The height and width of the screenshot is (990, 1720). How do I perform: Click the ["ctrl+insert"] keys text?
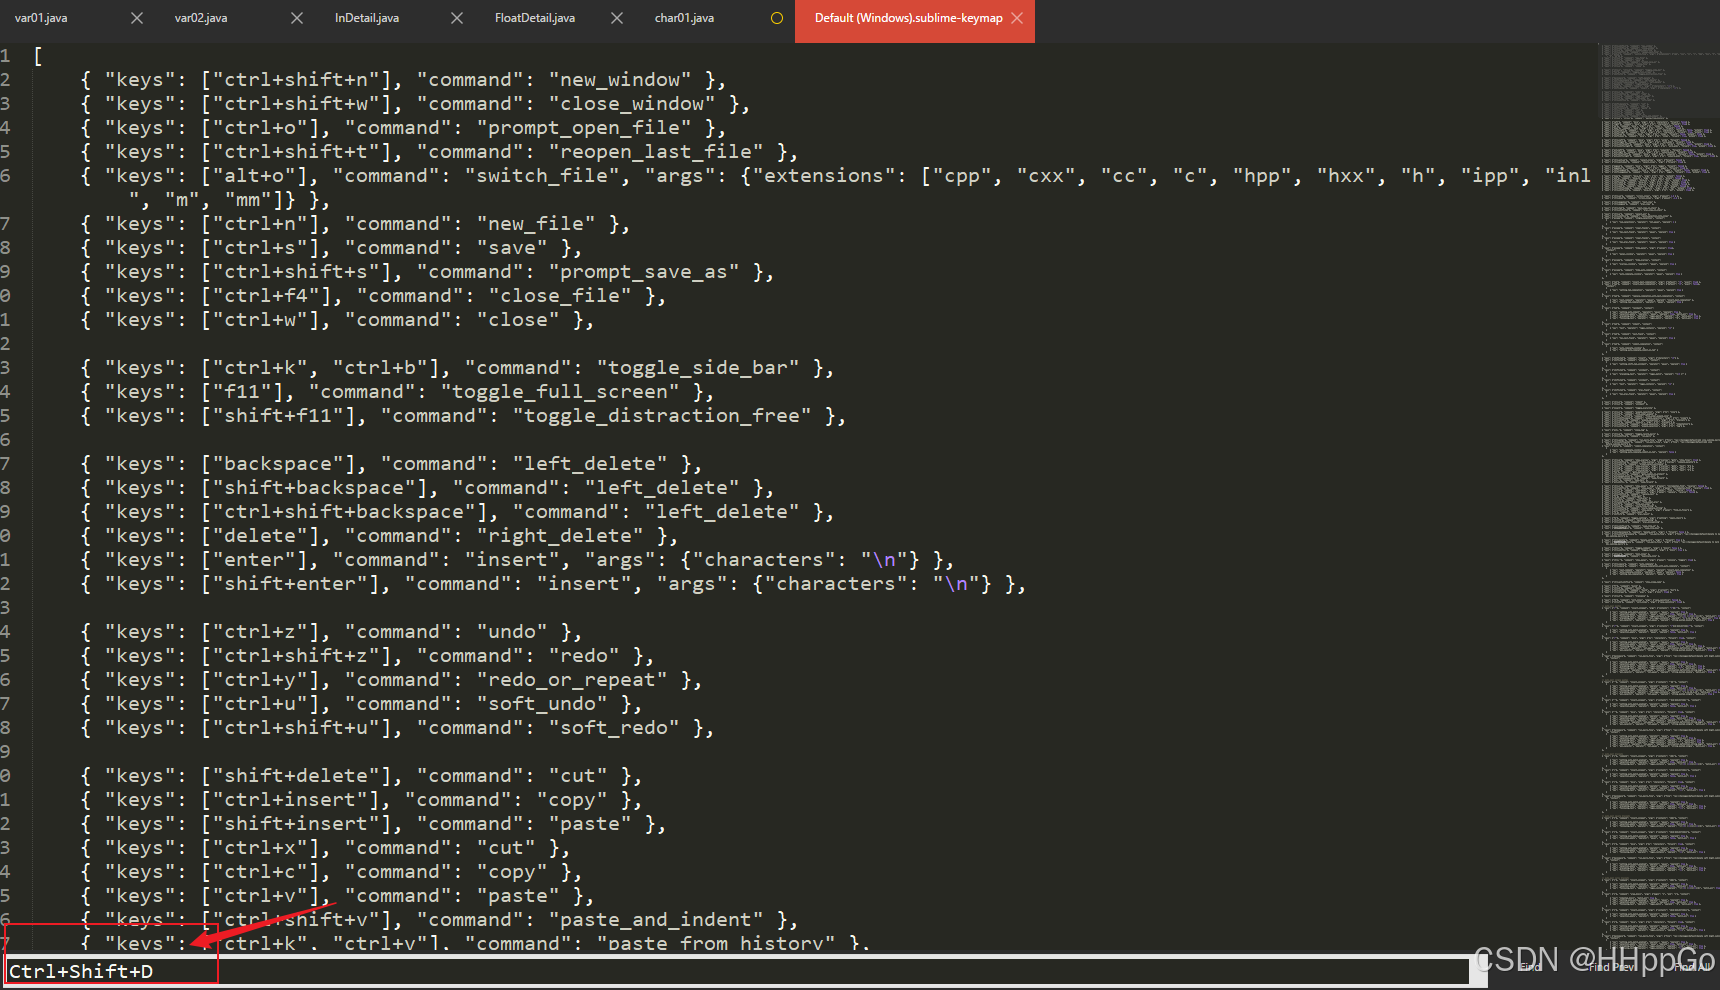(x=295, y=800)
